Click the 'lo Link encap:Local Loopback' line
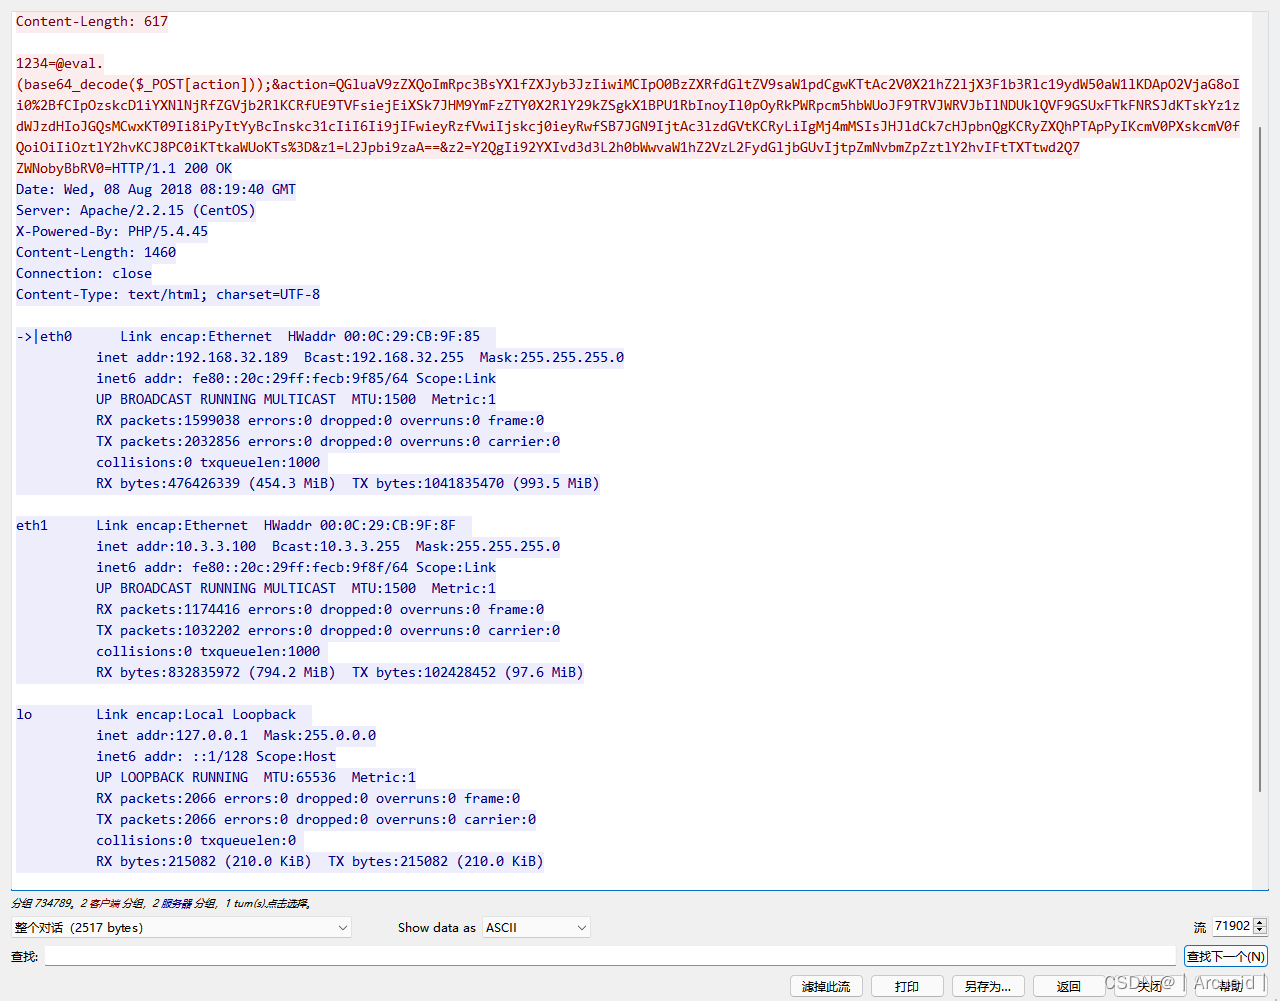This screenshot has height=1001, width=1280. tap(164, 714)
